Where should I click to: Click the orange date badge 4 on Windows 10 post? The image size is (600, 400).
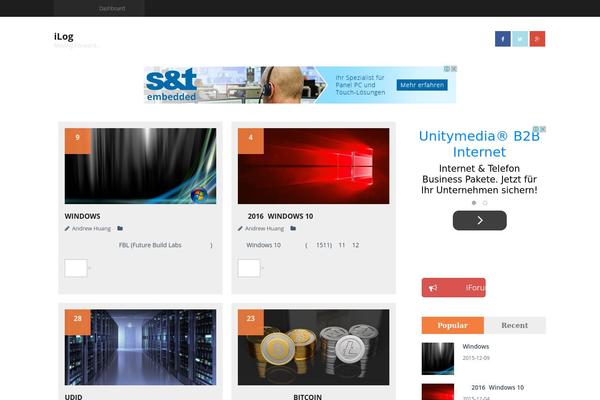click(251, 141)
